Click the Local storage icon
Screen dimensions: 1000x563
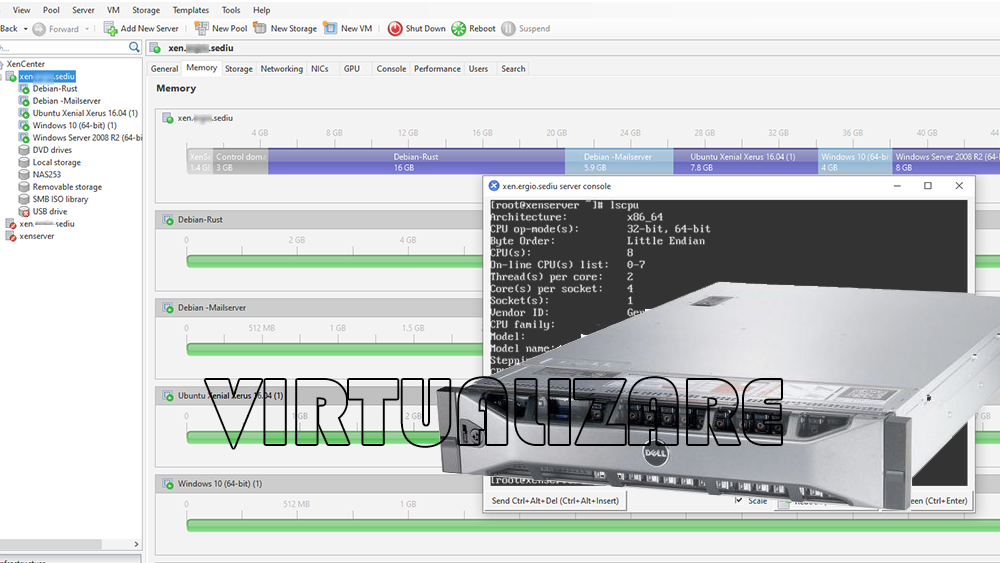pos(24,162)
